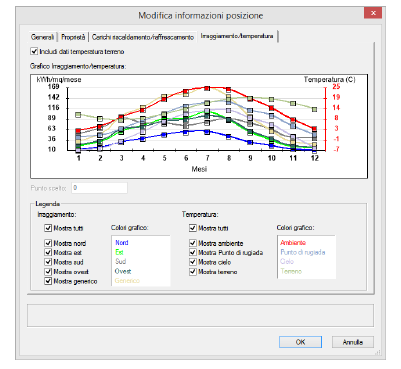Toggle Mostra generico checkbox
The image size is (401, 369).
coord(48,281)
